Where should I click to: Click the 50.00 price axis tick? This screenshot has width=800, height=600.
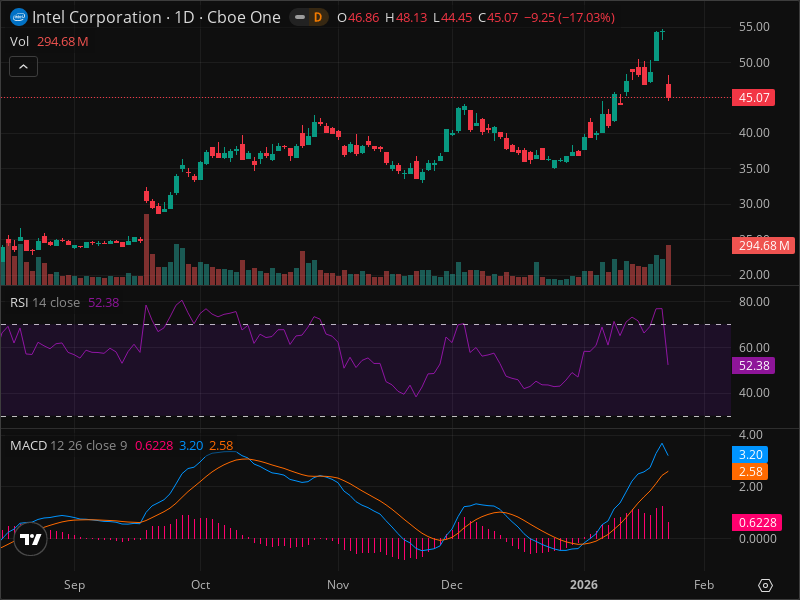click(x=754, y=63)
